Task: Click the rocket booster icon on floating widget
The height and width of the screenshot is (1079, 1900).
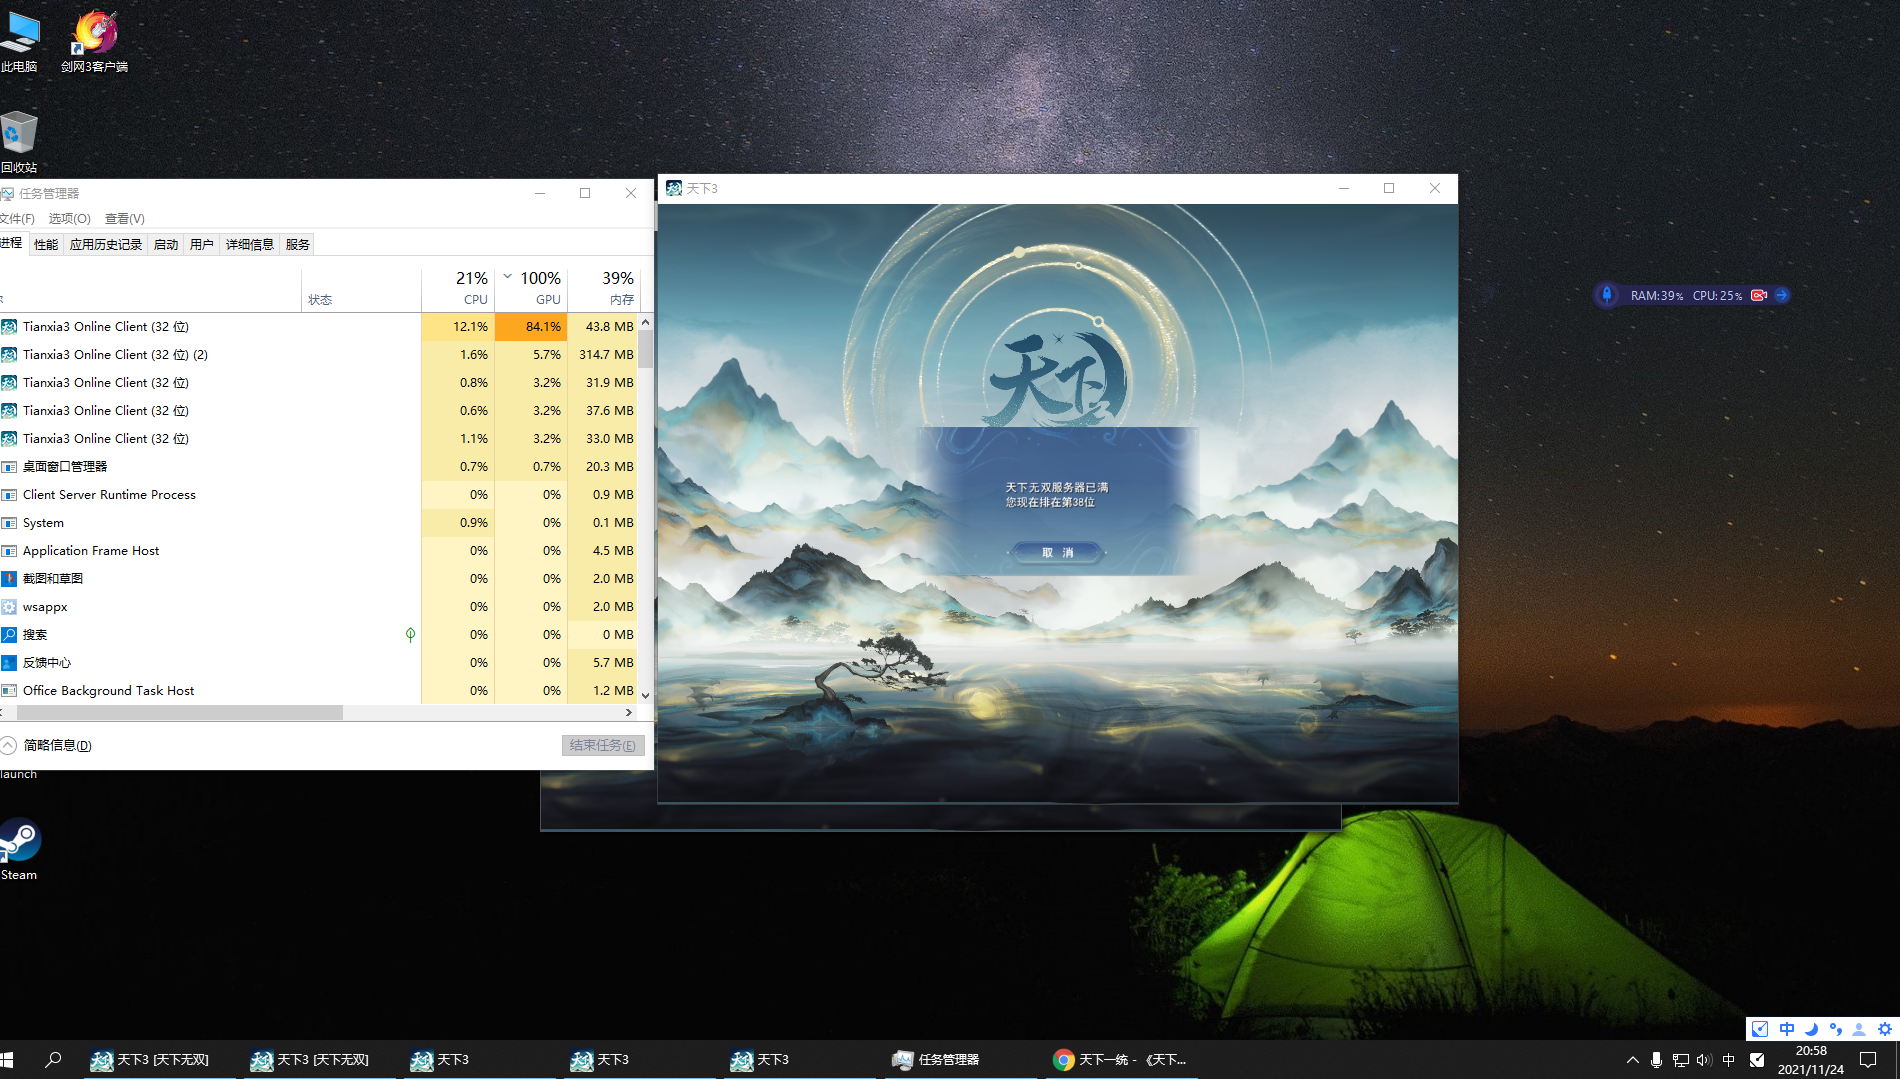Action: (x=1607, y=295)
